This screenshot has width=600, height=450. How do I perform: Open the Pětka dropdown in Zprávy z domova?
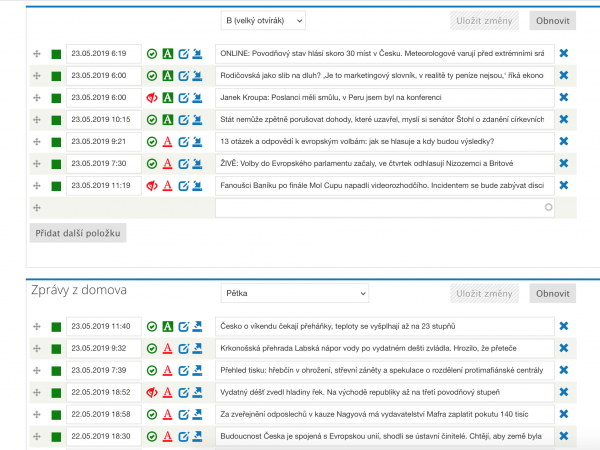coord(295,293)
